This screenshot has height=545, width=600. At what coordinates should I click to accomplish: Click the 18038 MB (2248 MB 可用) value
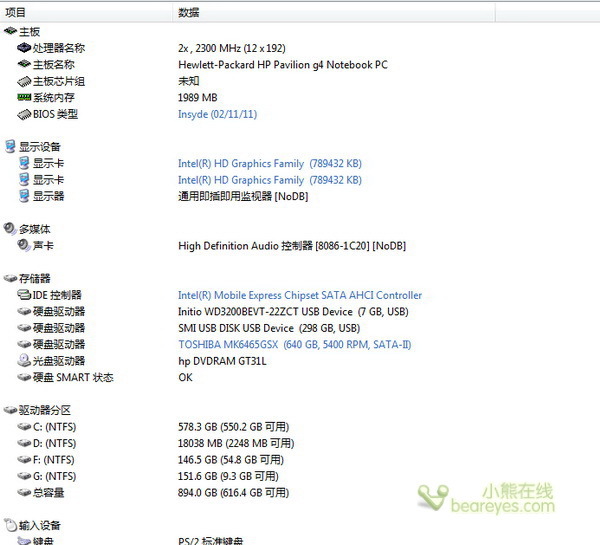236,443
